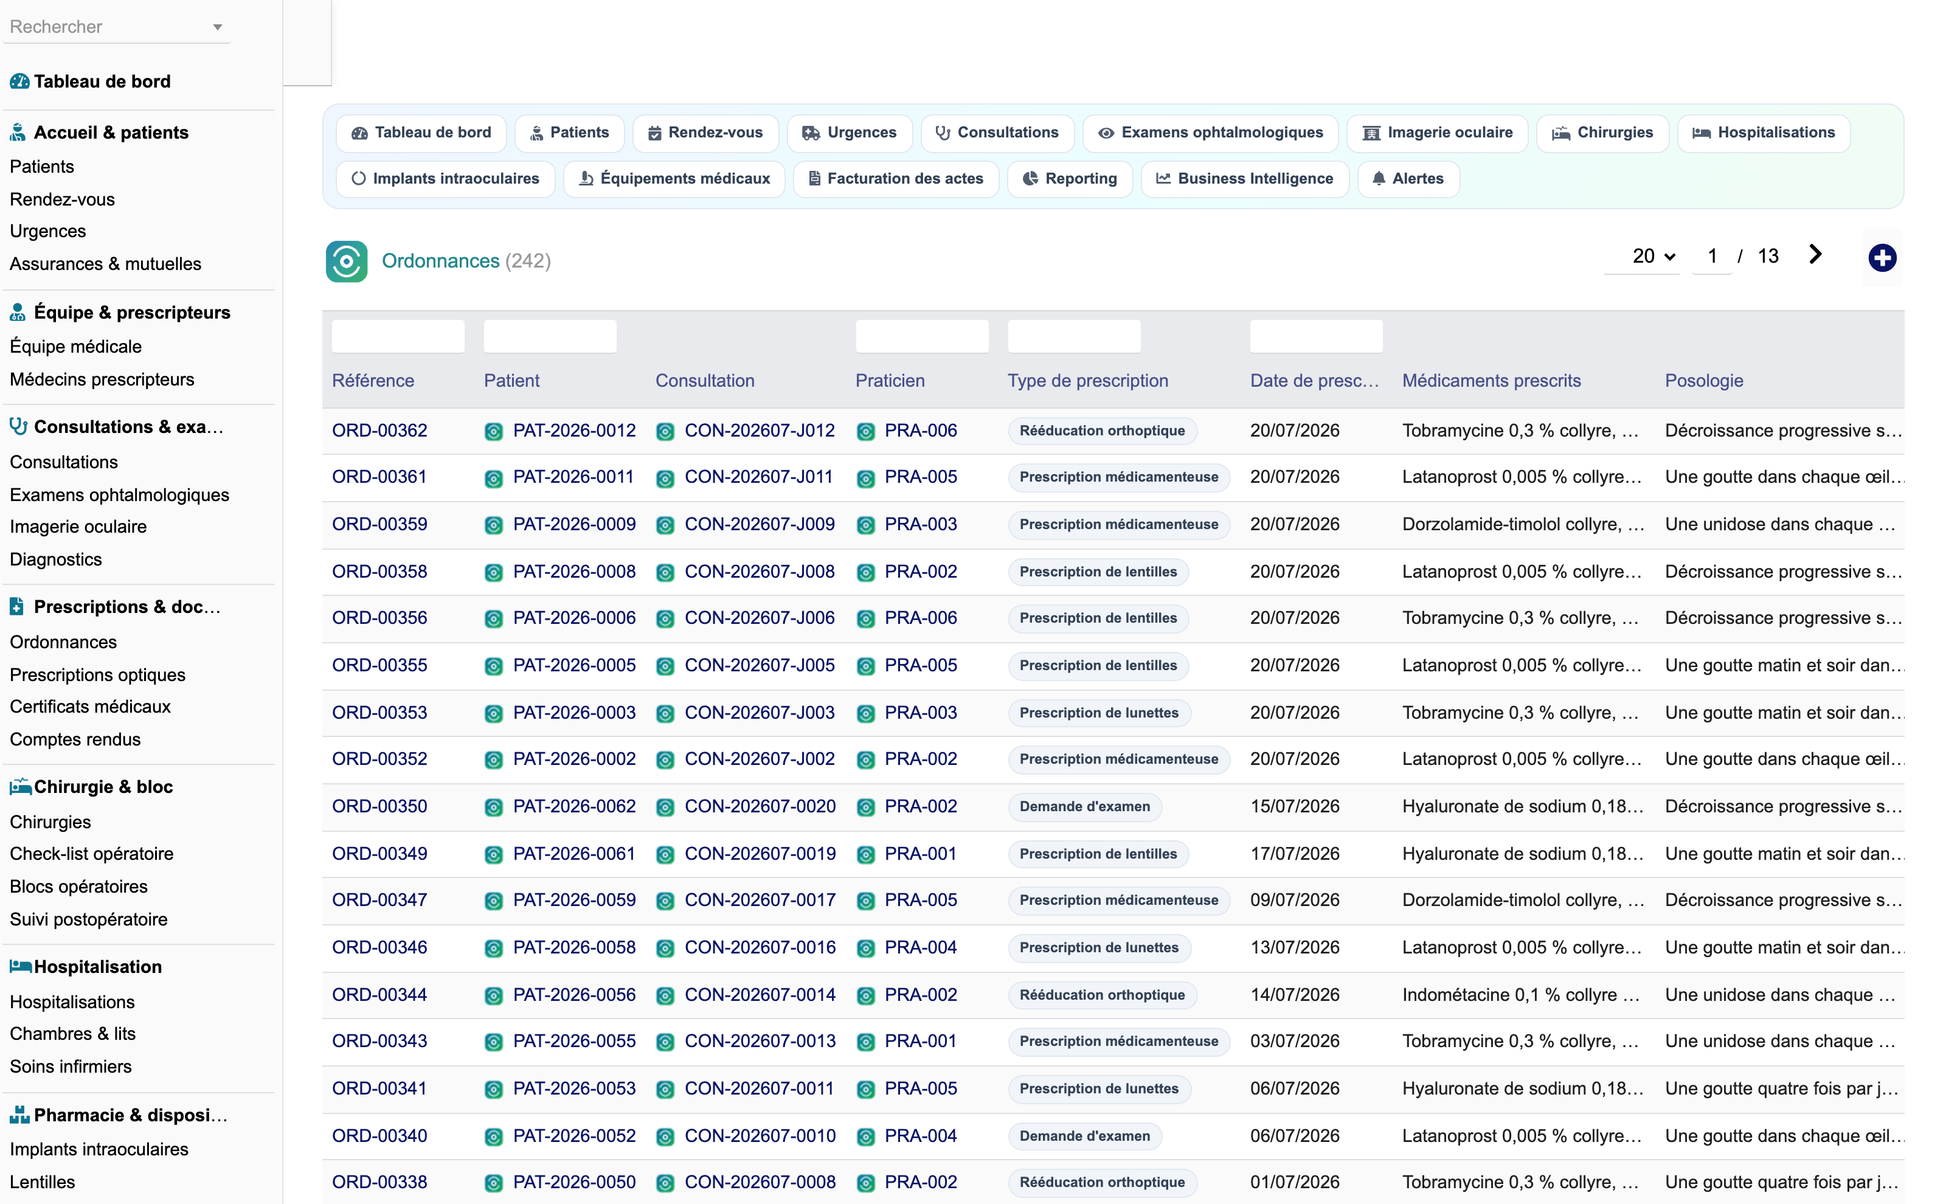Click the Rééducation orthoptique badge in ORD-00344 row
Screen dimensions: 1946x1204
pyautogui.click(x=1102, y=995)
